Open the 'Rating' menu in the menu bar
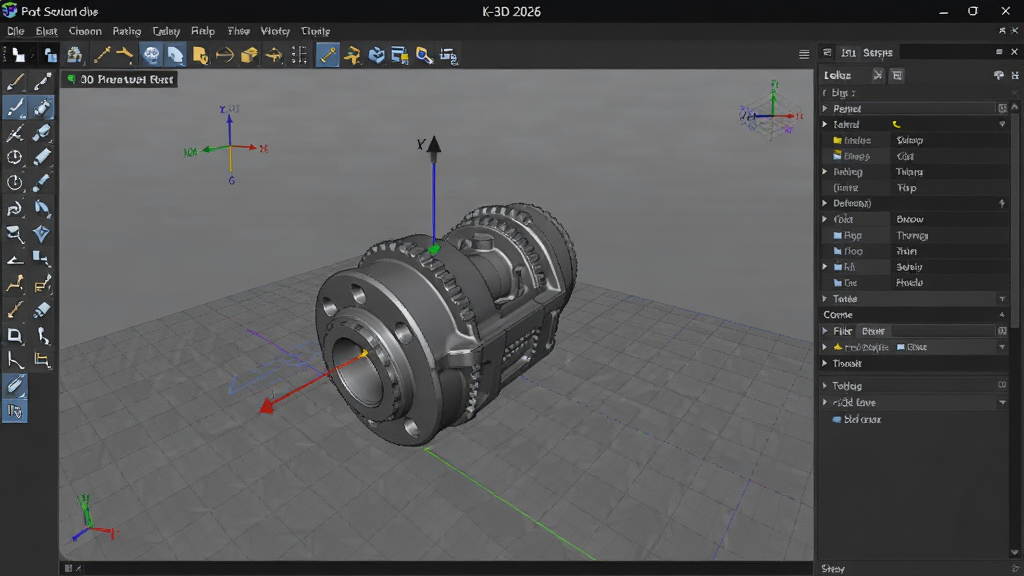 pos(127,31)
